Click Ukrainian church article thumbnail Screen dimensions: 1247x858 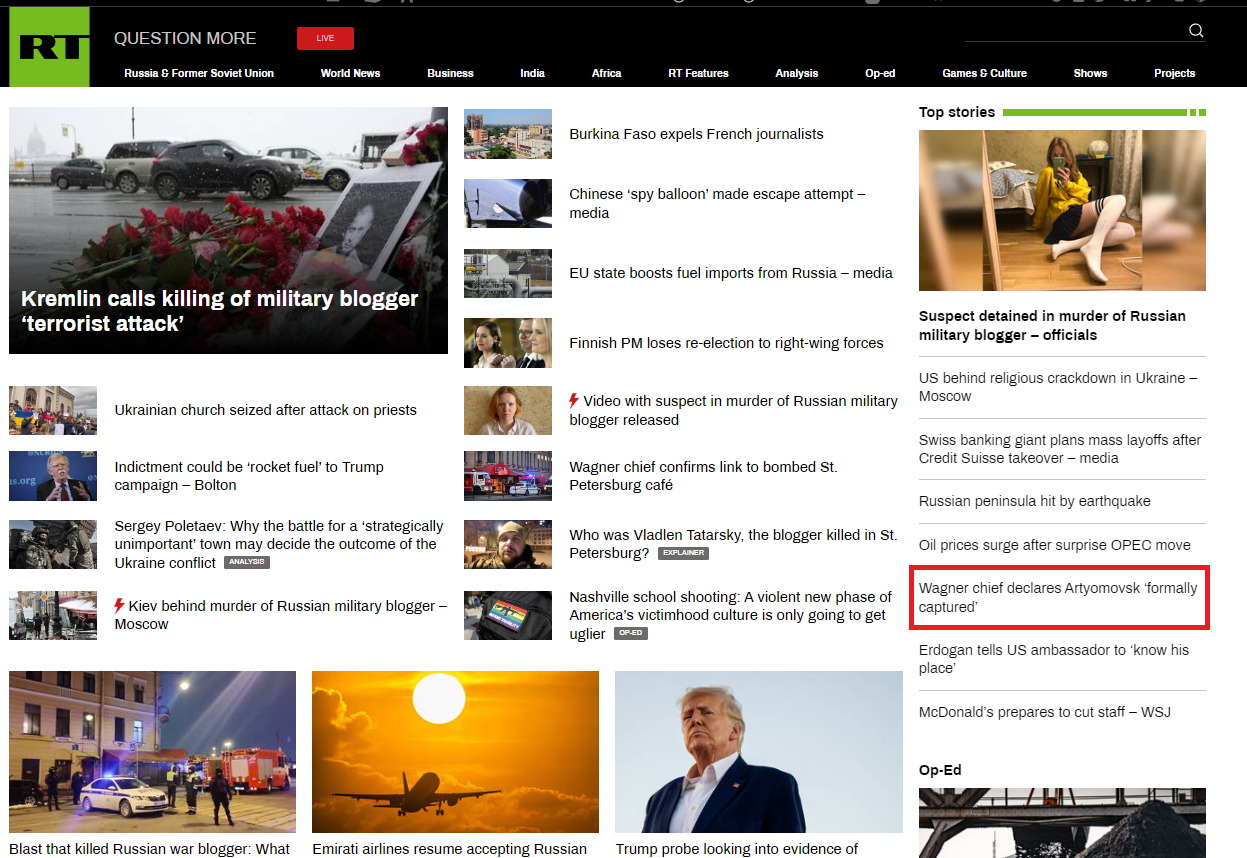pos(53,410)
